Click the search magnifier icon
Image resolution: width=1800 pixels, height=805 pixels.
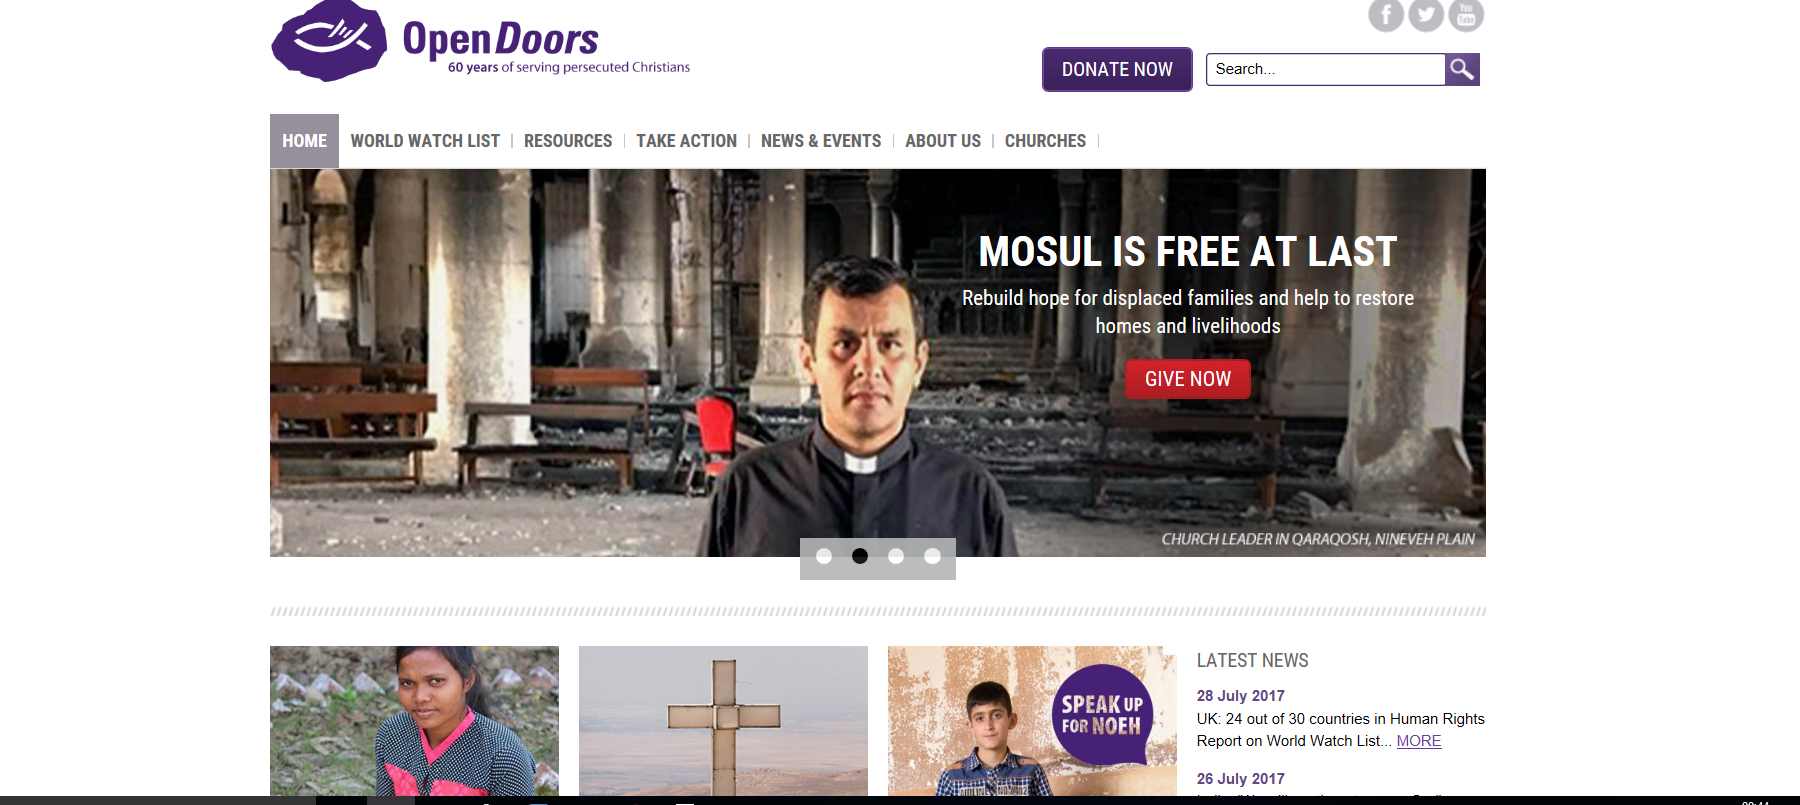coord(1462,69)
